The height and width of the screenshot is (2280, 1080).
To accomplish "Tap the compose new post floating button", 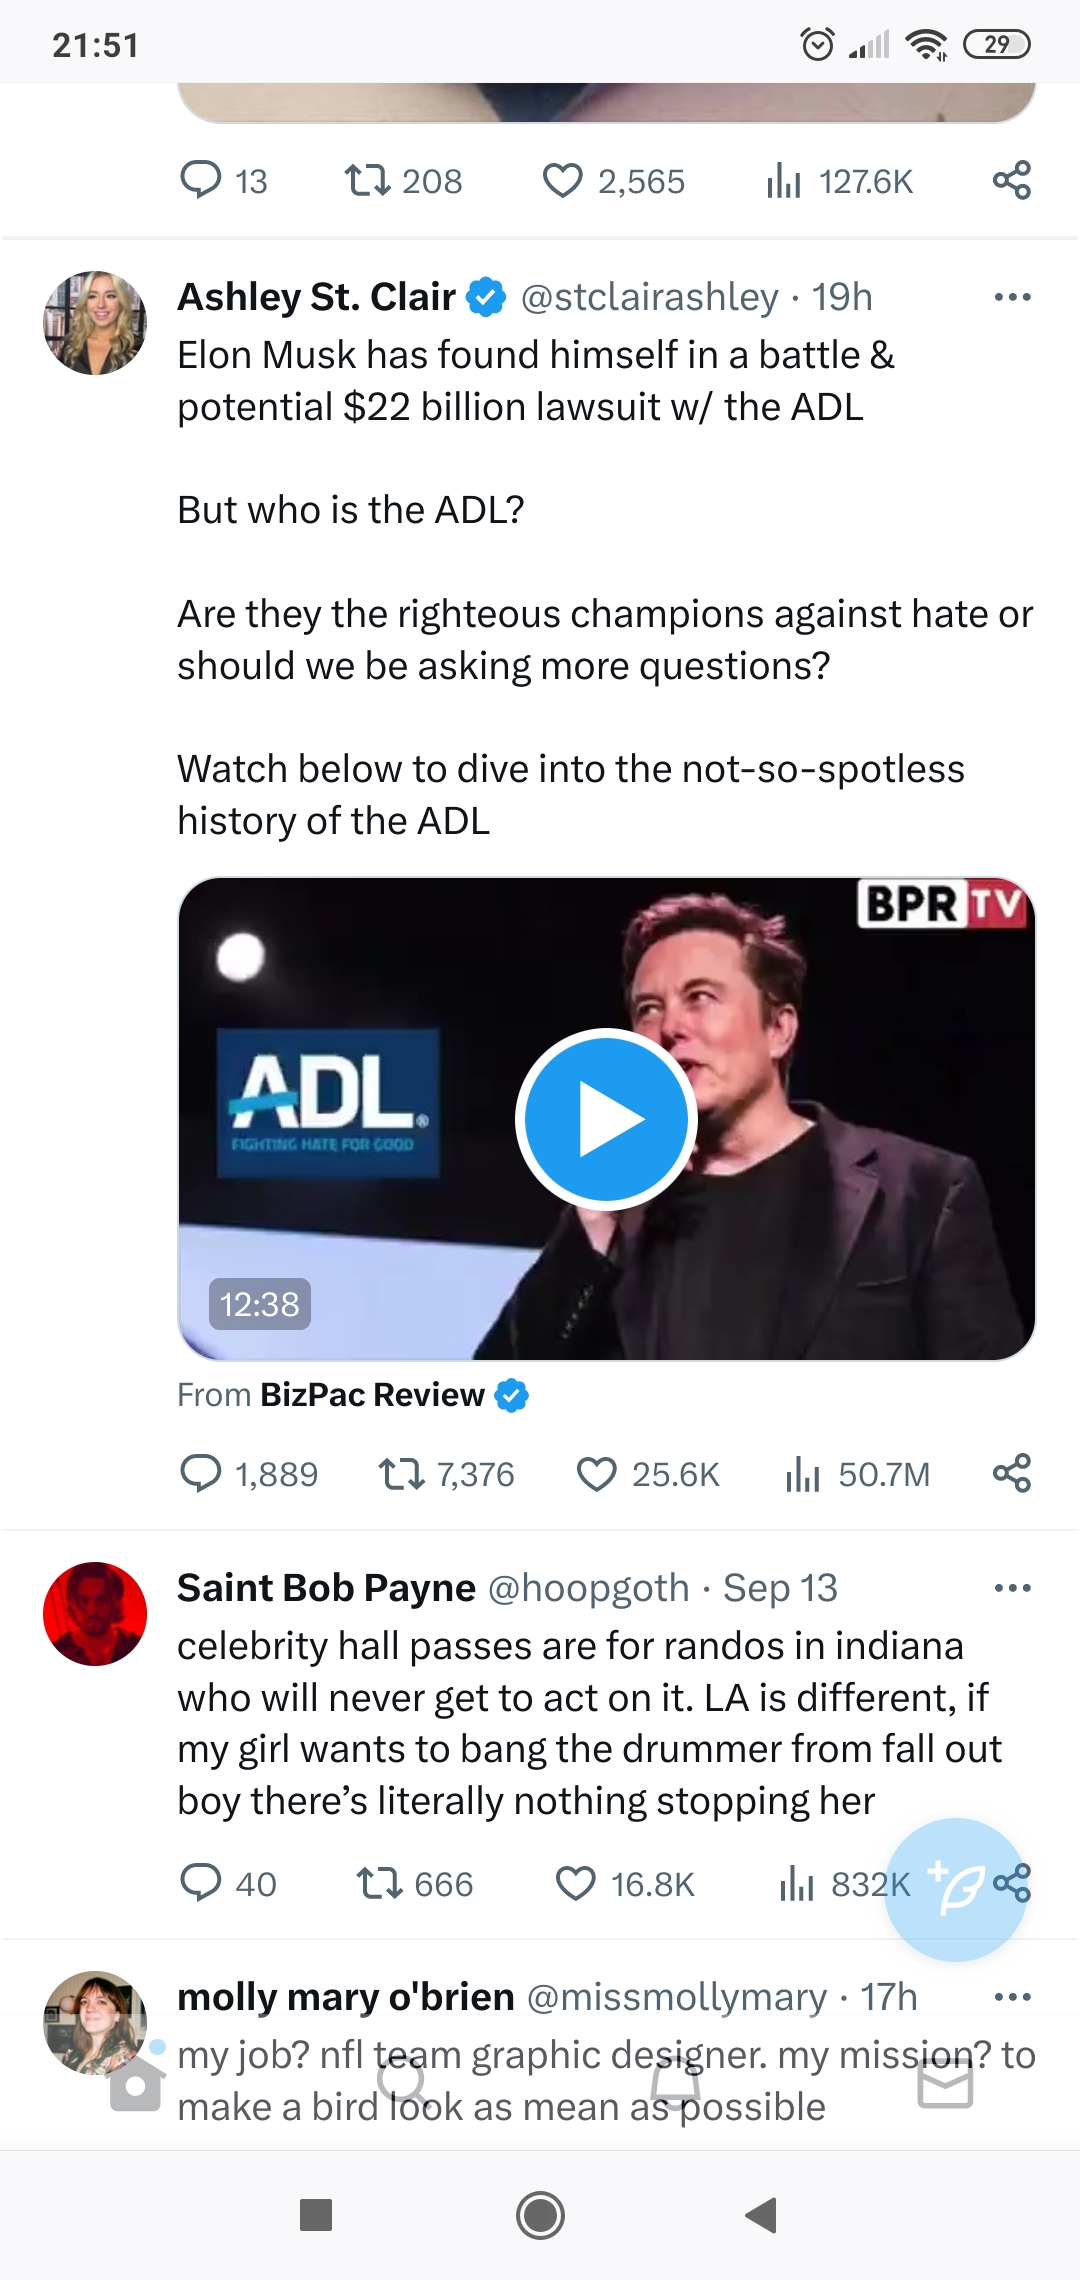I will 956,1889.
